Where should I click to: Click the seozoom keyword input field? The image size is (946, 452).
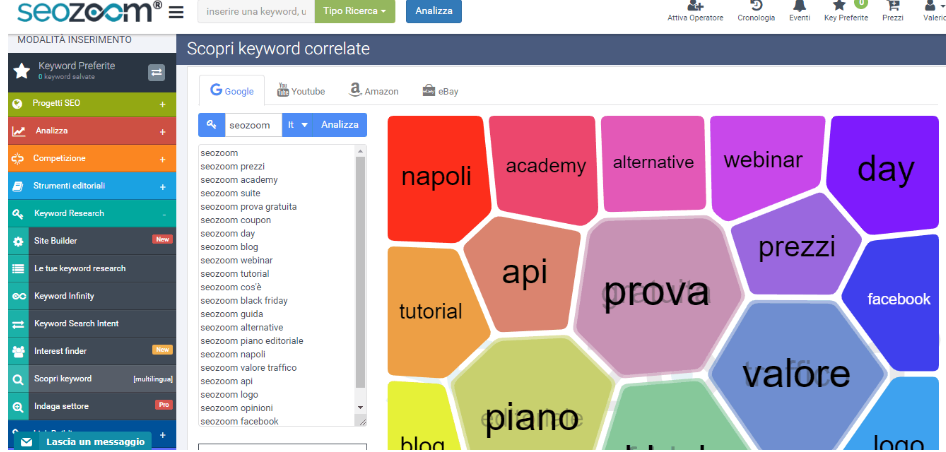[253, 125]
